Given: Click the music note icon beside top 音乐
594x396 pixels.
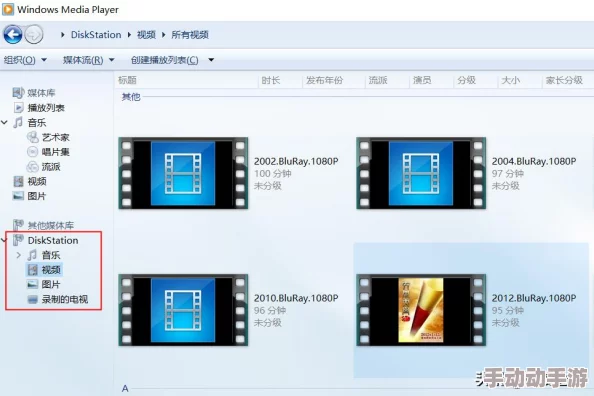Looking at the screenshot, I should point(18,122).
